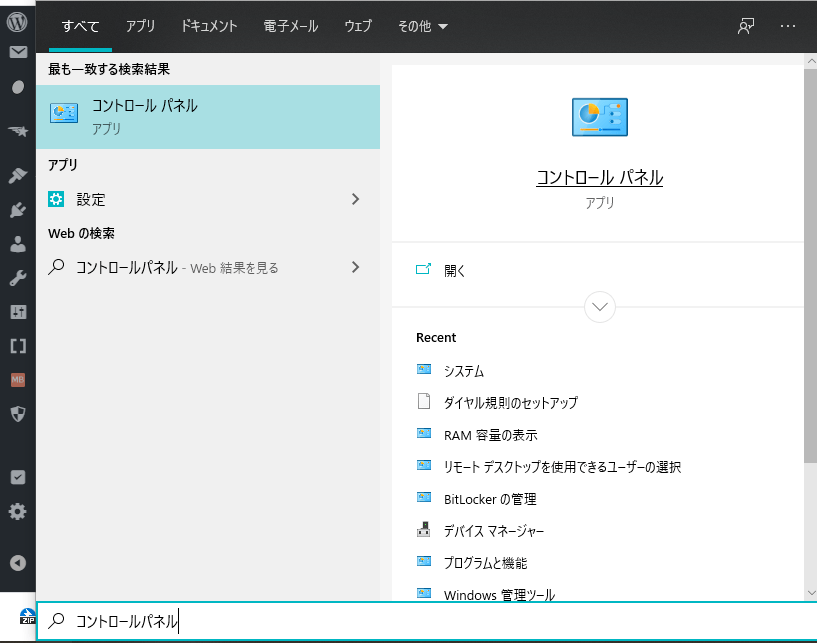Click the sliders settings icon in sidebar
The image size is (817, 643).
point(18,312)
